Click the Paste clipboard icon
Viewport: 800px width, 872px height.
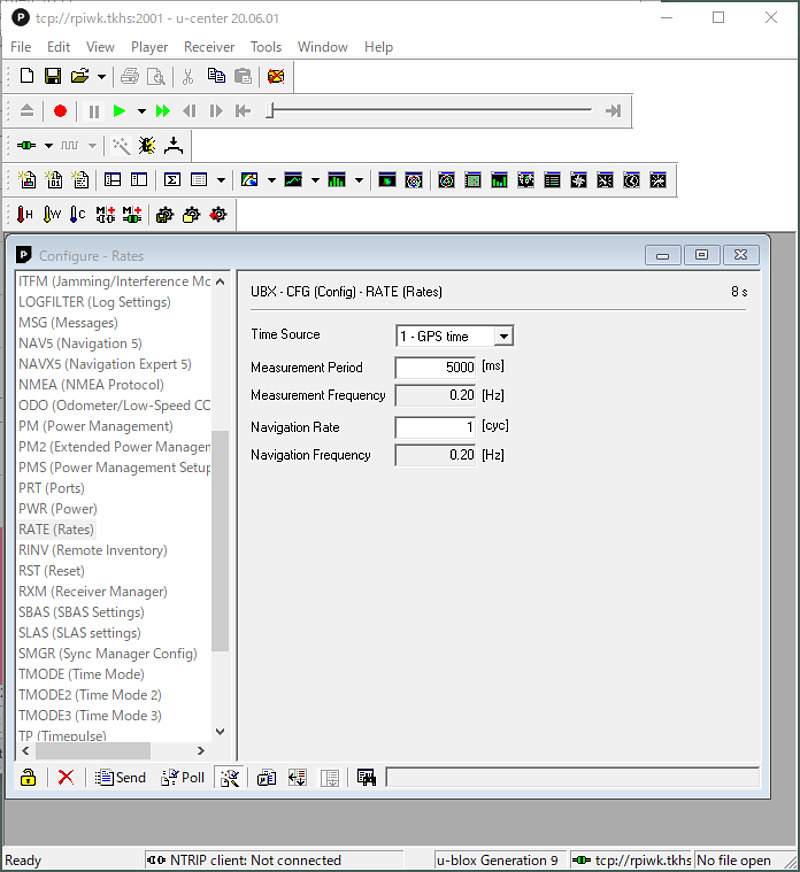(242, 76)
